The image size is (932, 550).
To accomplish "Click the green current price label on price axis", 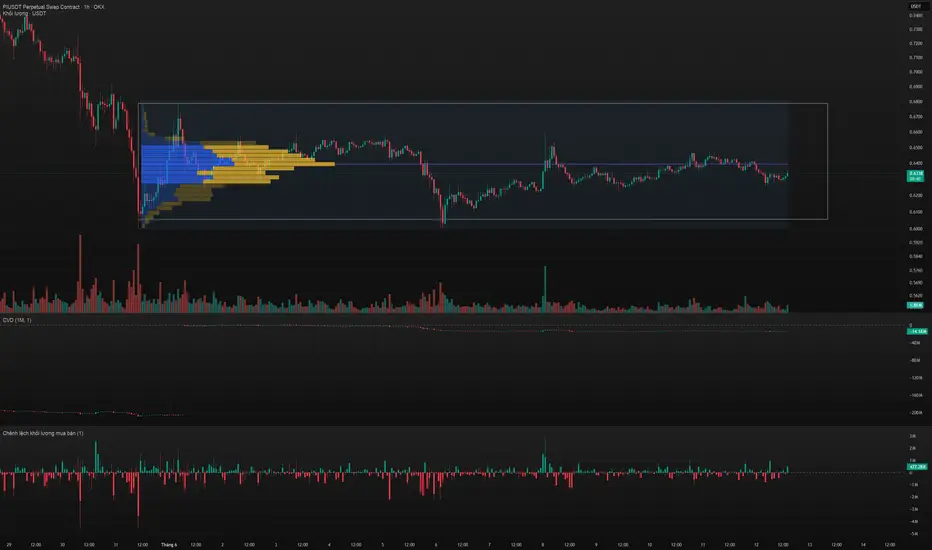I will tap(915, 175).
